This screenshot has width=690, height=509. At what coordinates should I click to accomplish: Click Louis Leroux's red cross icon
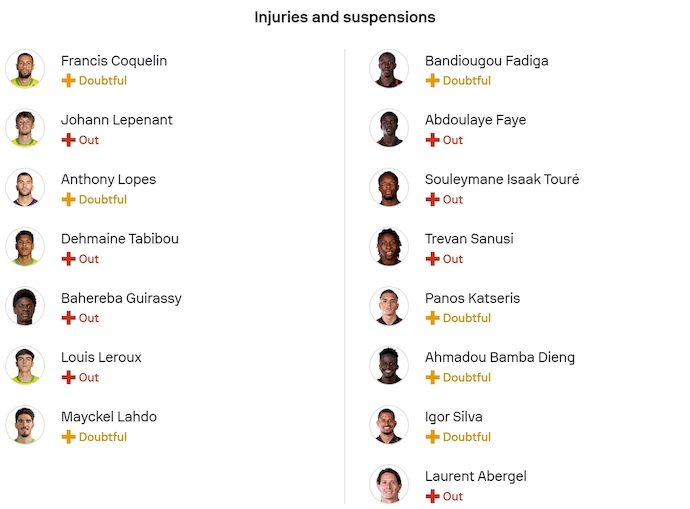[68, 378]
